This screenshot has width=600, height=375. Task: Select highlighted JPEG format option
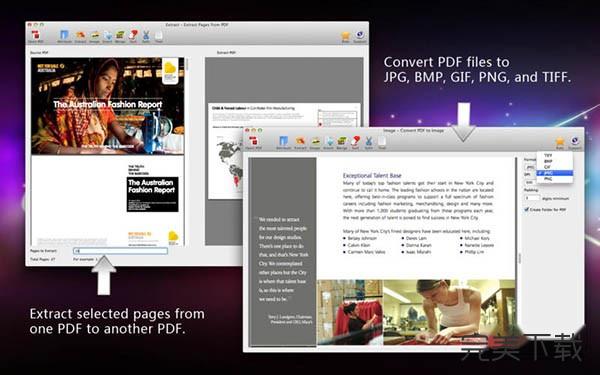tap(554, 173)
